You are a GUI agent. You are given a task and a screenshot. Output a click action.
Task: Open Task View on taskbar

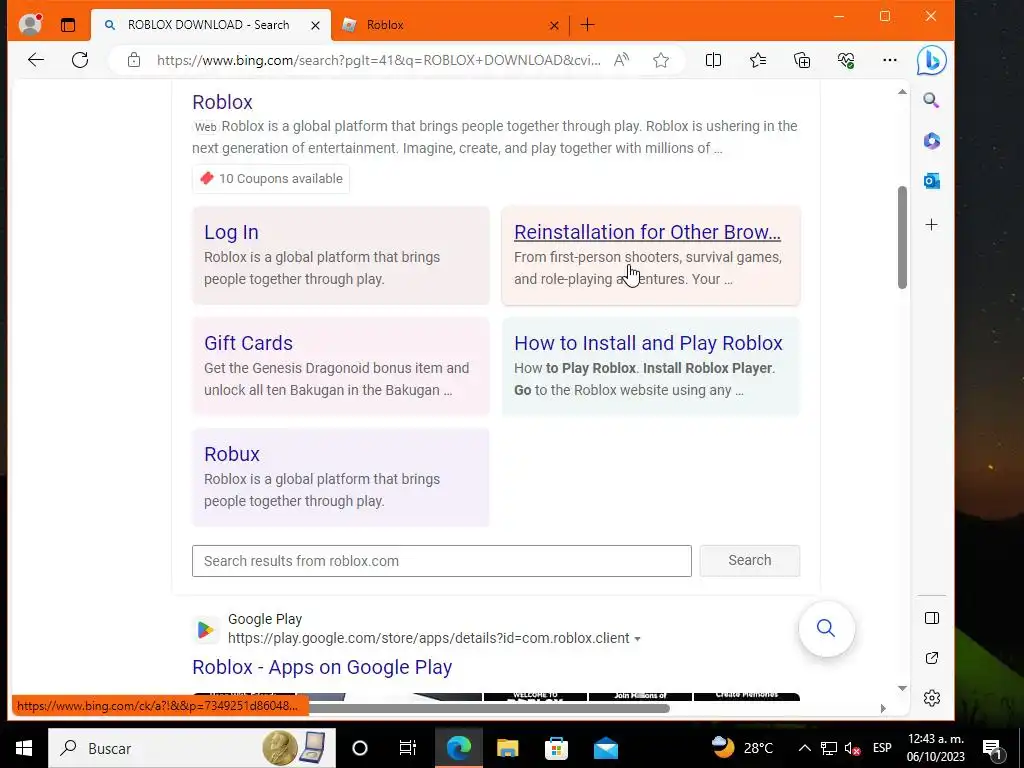[x=408, y=748]
